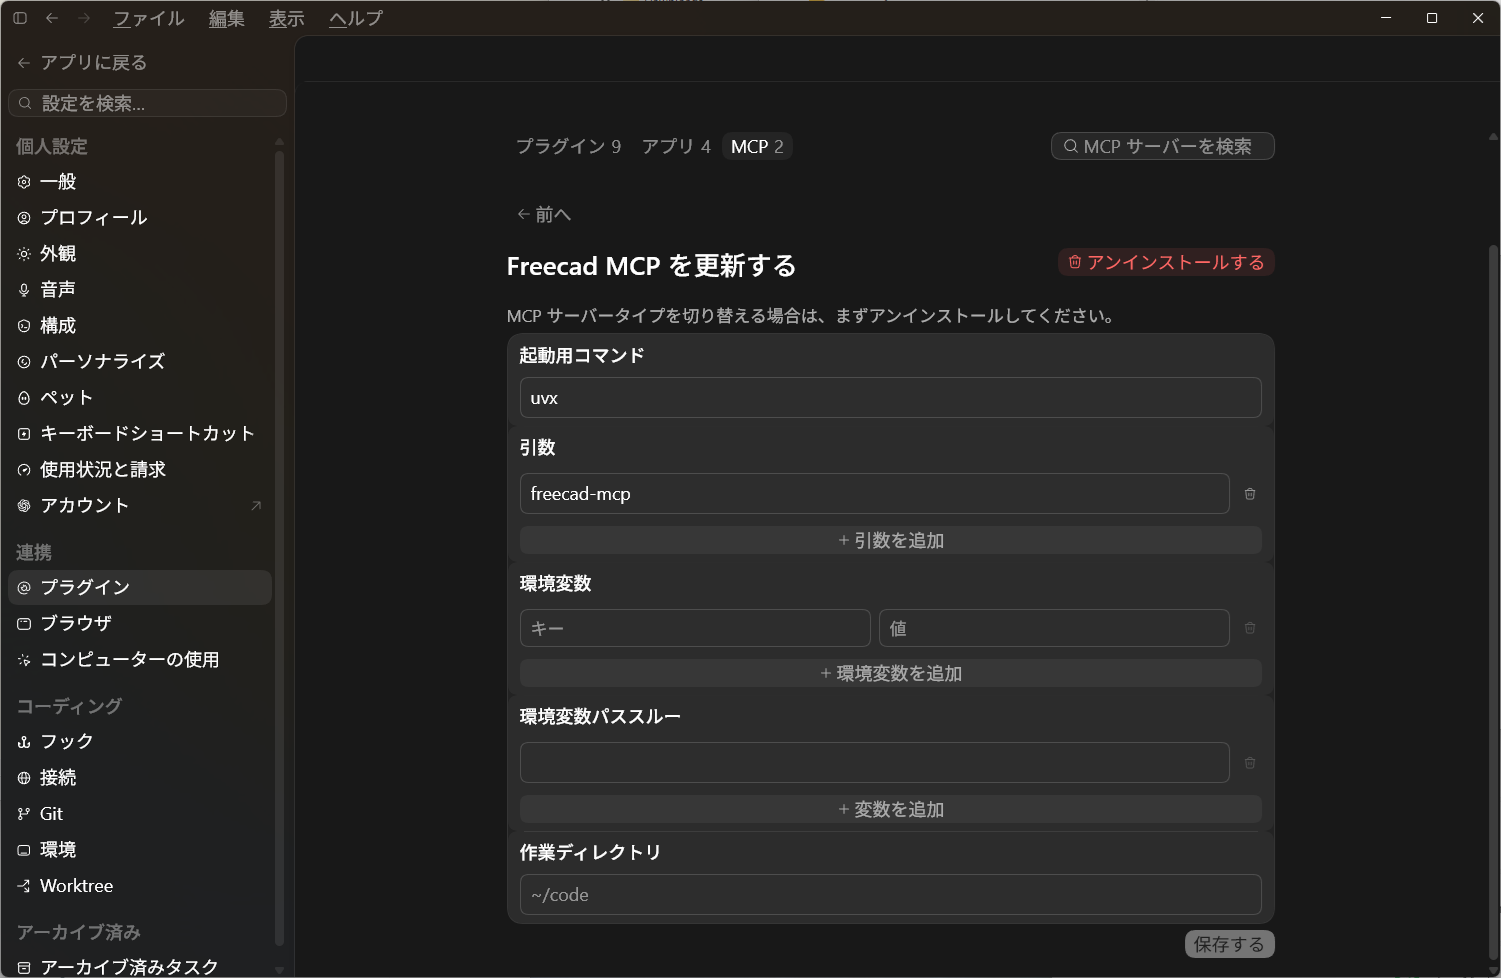Screen dimensions: 1501x978
Task: Click the sidebar vertical scrollbar
Action: pyautogui.click(x=279, y=548)
